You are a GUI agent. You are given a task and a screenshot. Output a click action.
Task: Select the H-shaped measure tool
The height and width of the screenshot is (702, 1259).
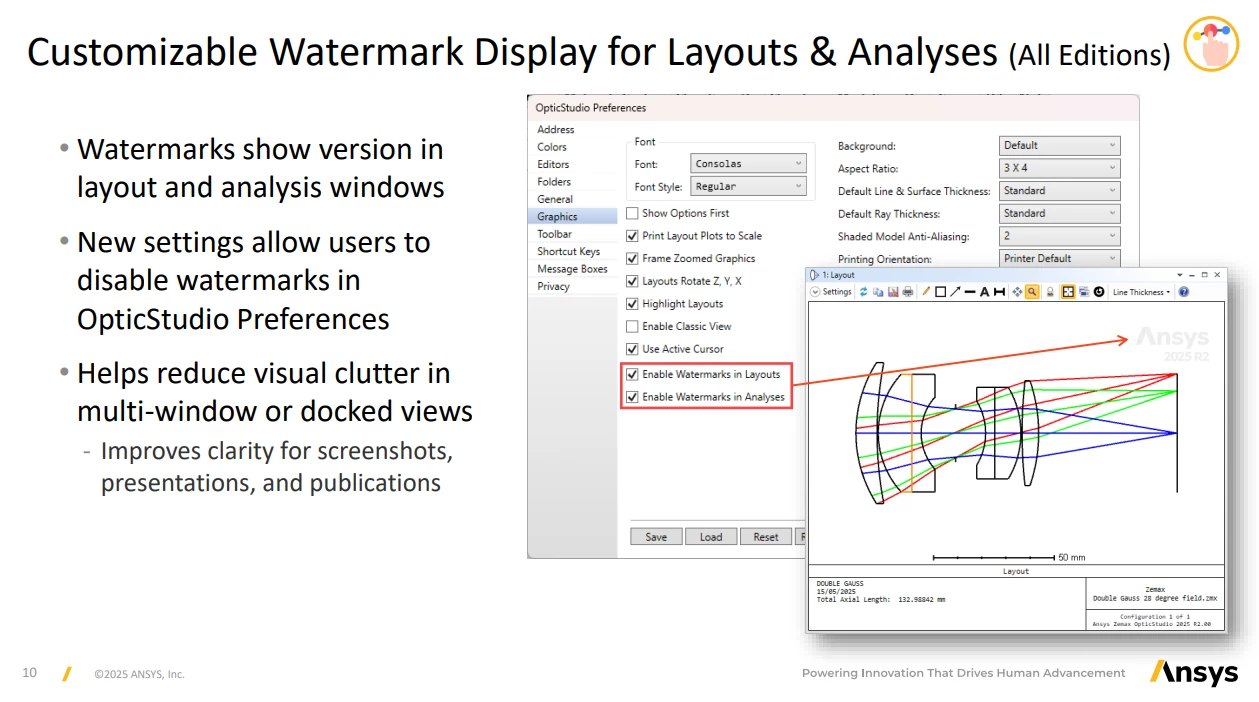[x=999, y=292]
